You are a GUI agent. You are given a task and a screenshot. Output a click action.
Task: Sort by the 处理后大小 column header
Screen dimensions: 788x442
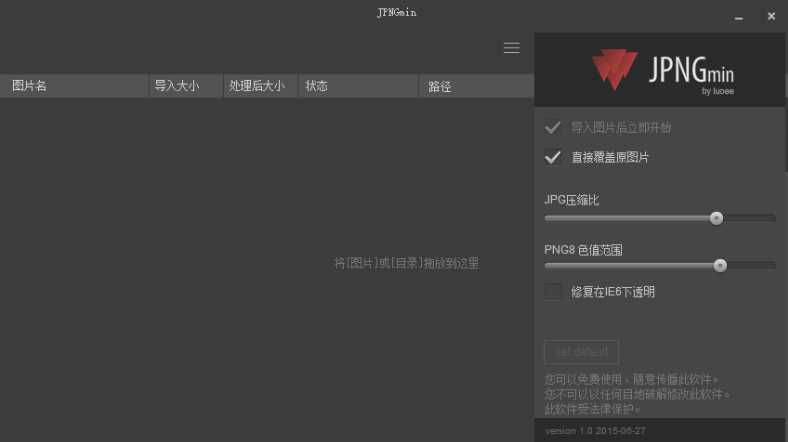[261, 86]
